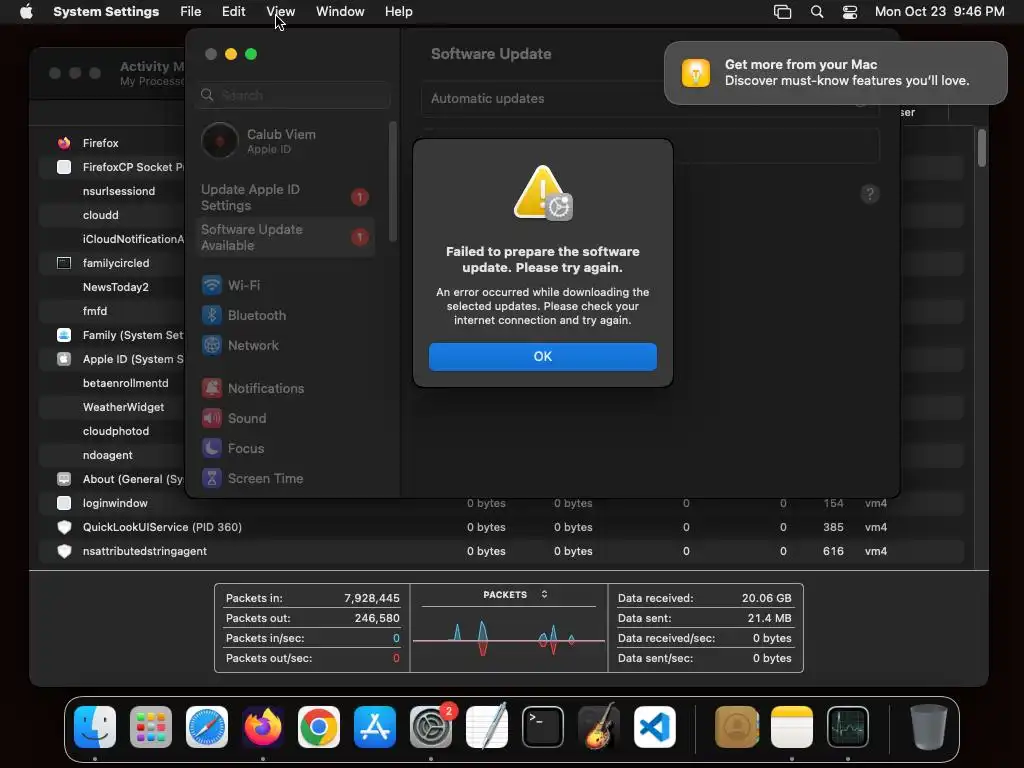Select cloudphotod process row
The image size is (1024, 768).
pyautogui.click(x=116, y=432)
